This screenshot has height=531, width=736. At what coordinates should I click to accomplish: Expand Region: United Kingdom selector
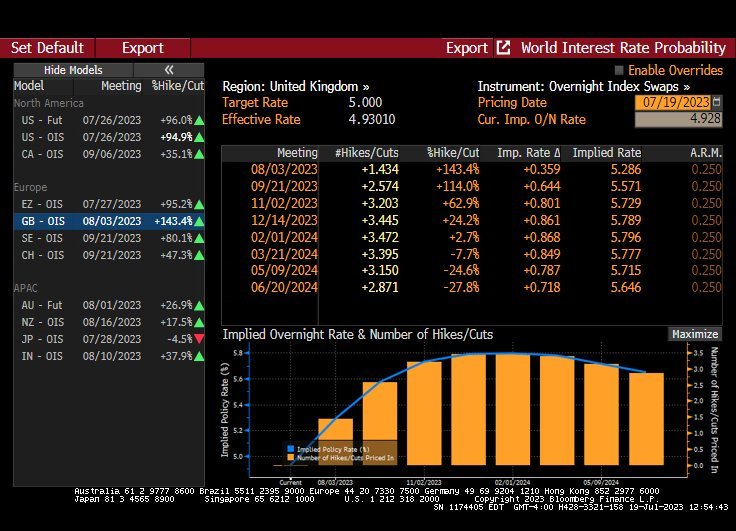click(x=295, y=87)
